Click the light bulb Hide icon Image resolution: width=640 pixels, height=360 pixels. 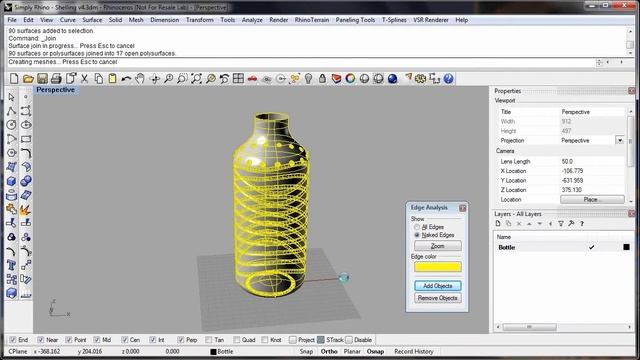point(309,78)
